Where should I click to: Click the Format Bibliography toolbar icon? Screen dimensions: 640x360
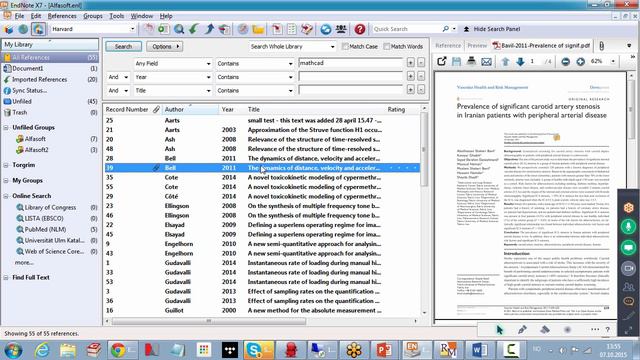click(292, 29)
